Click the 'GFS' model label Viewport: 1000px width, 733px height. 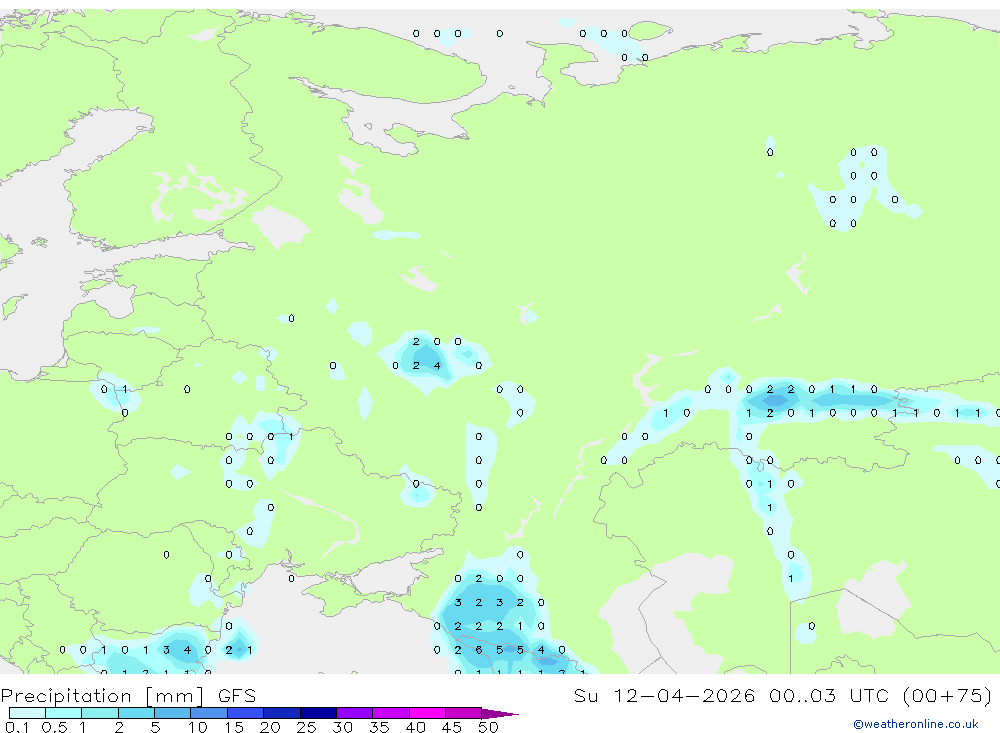pyautogui.click(x=237, y=695)
